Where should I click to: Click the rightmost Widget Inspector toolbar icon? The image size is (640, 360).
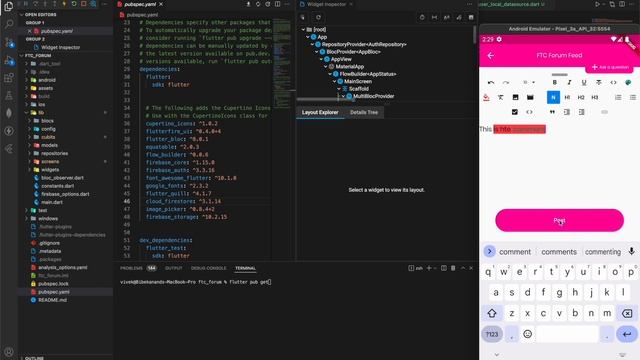coord(471,18)
